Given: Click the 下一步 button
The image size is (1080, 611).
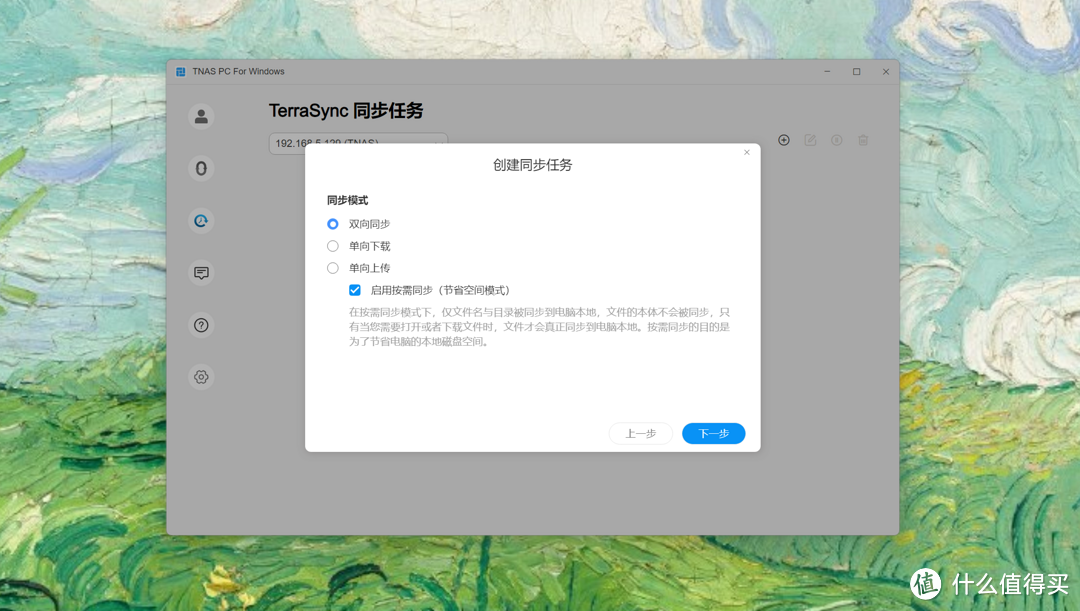Looking at the screenshot, I should click(713, 433).
